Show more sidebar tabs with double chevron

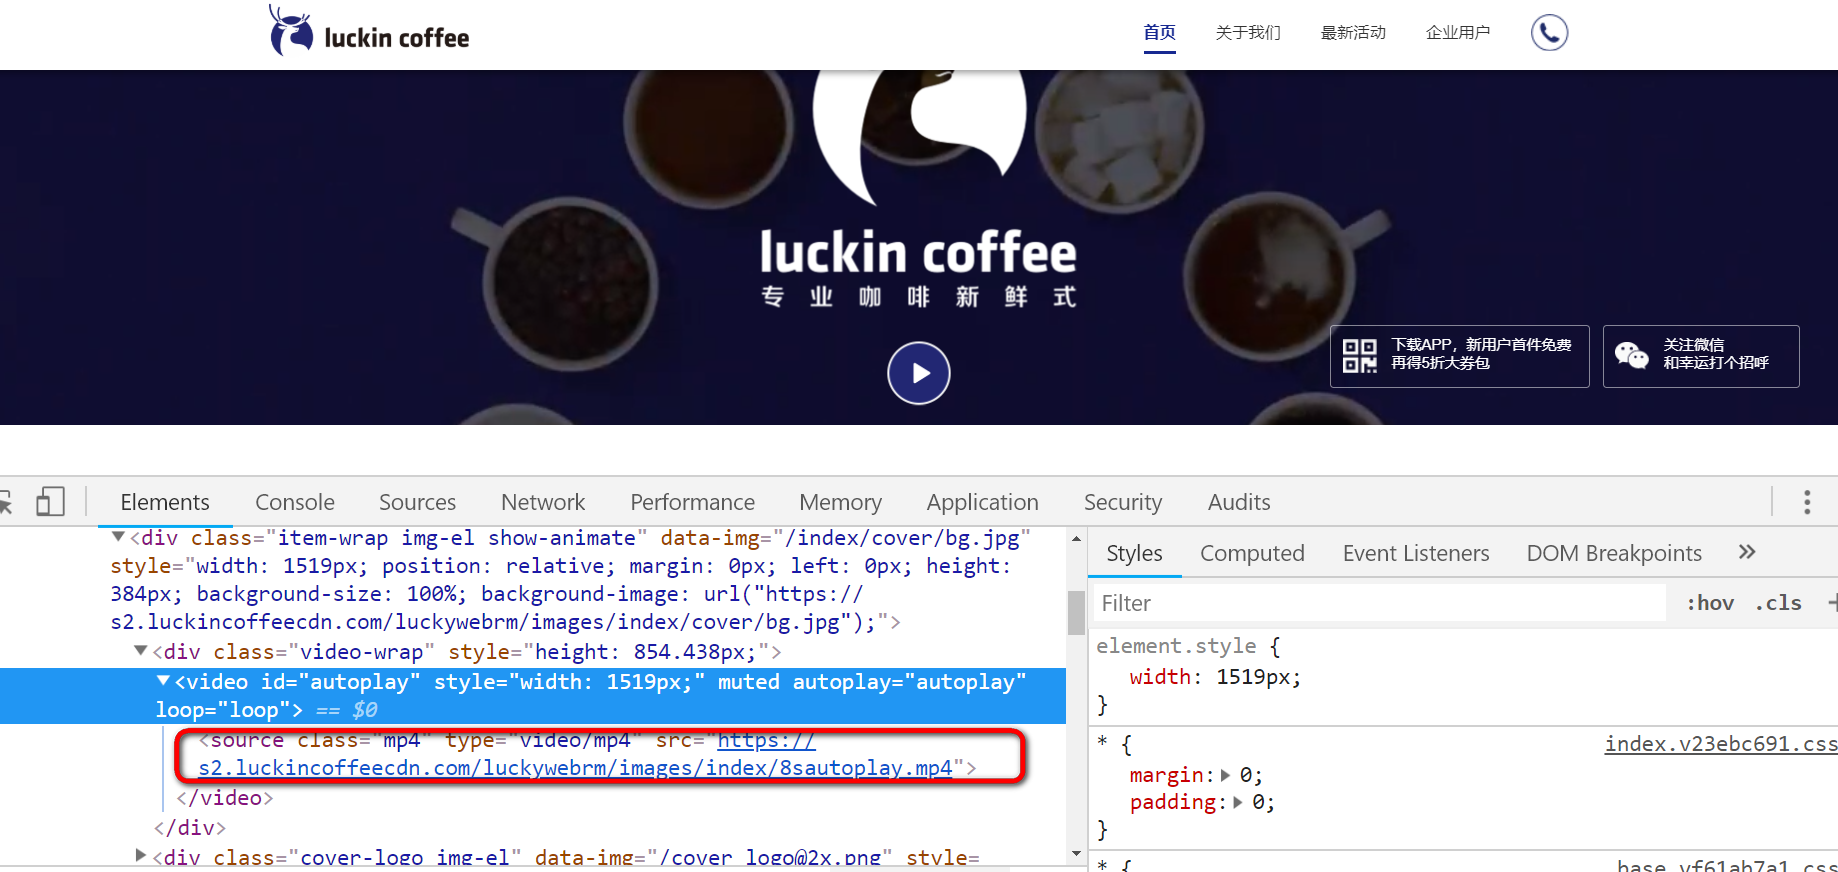(1747, 552)
